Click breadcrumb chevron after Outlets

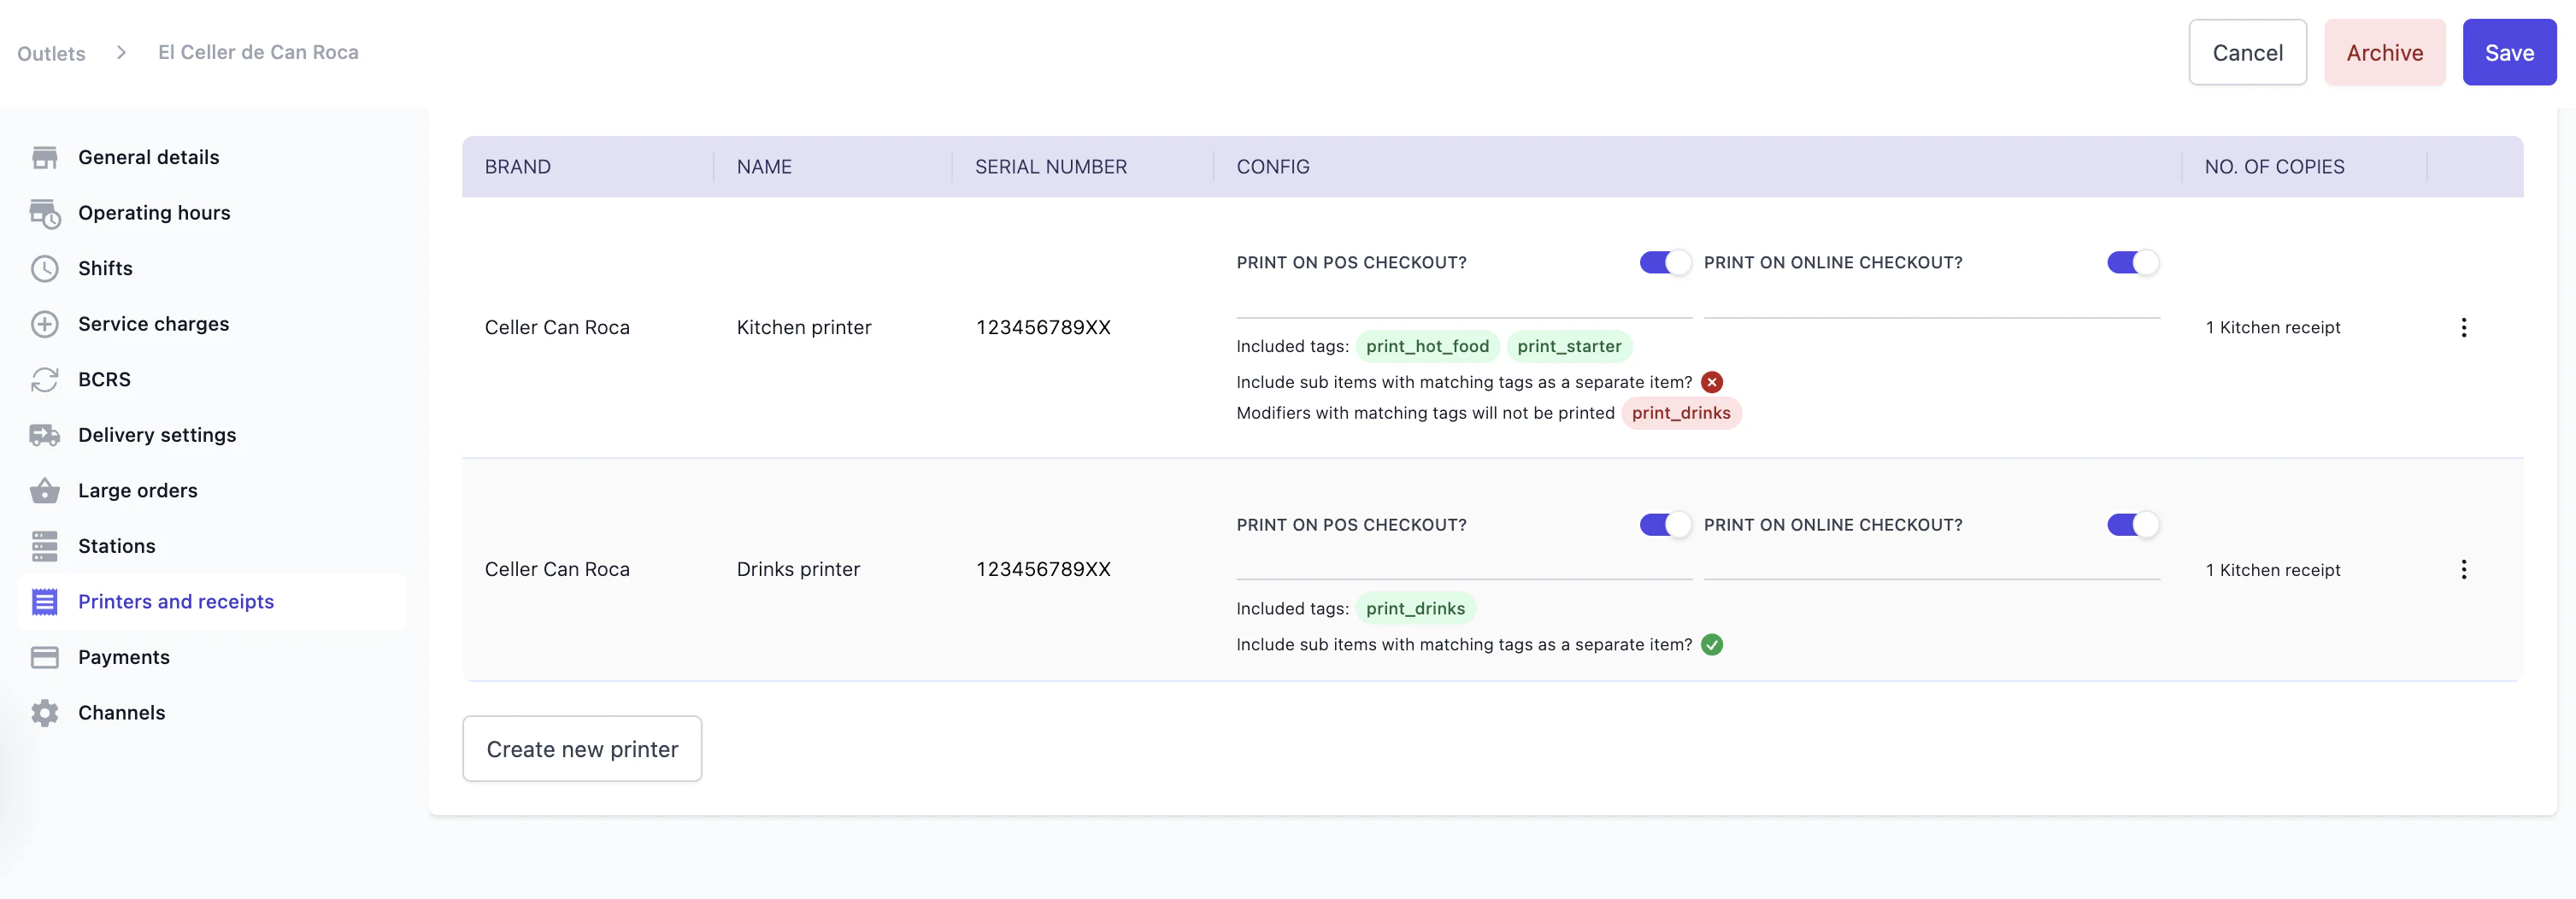[121, 52]
